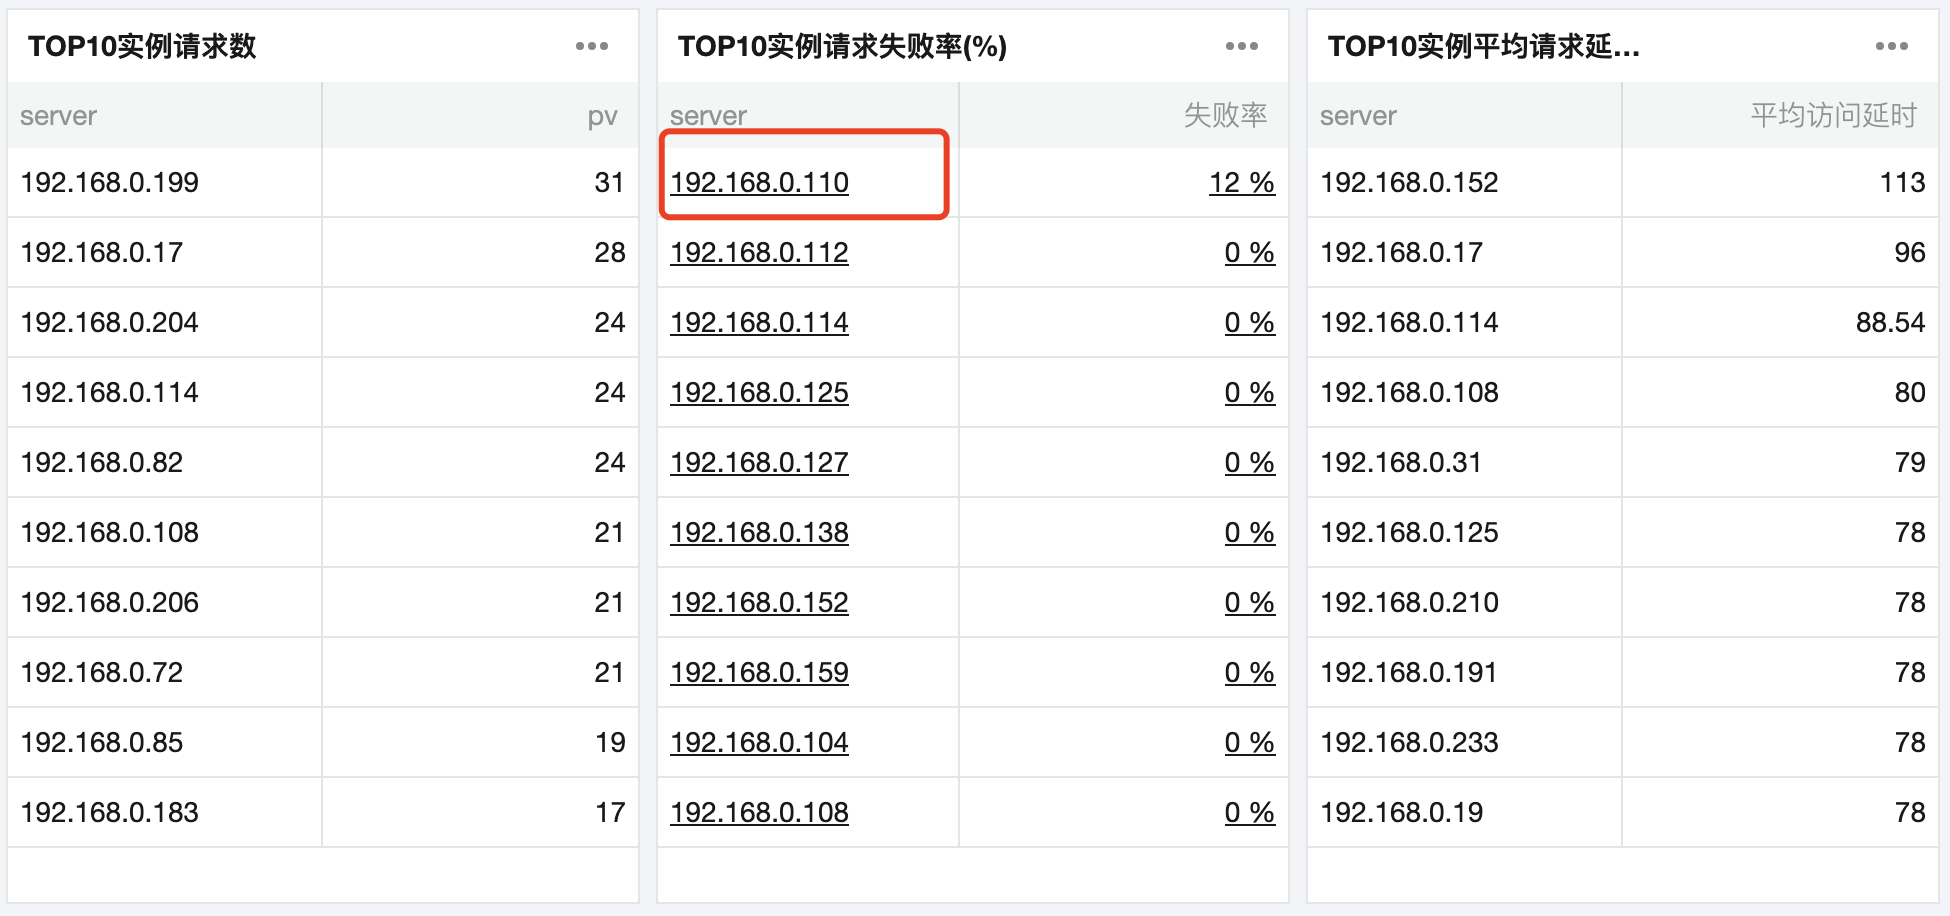The height and width of the screenshot is (916, 1950).
Task: Click the 失败率 column header
Action: coord(1225,116)
